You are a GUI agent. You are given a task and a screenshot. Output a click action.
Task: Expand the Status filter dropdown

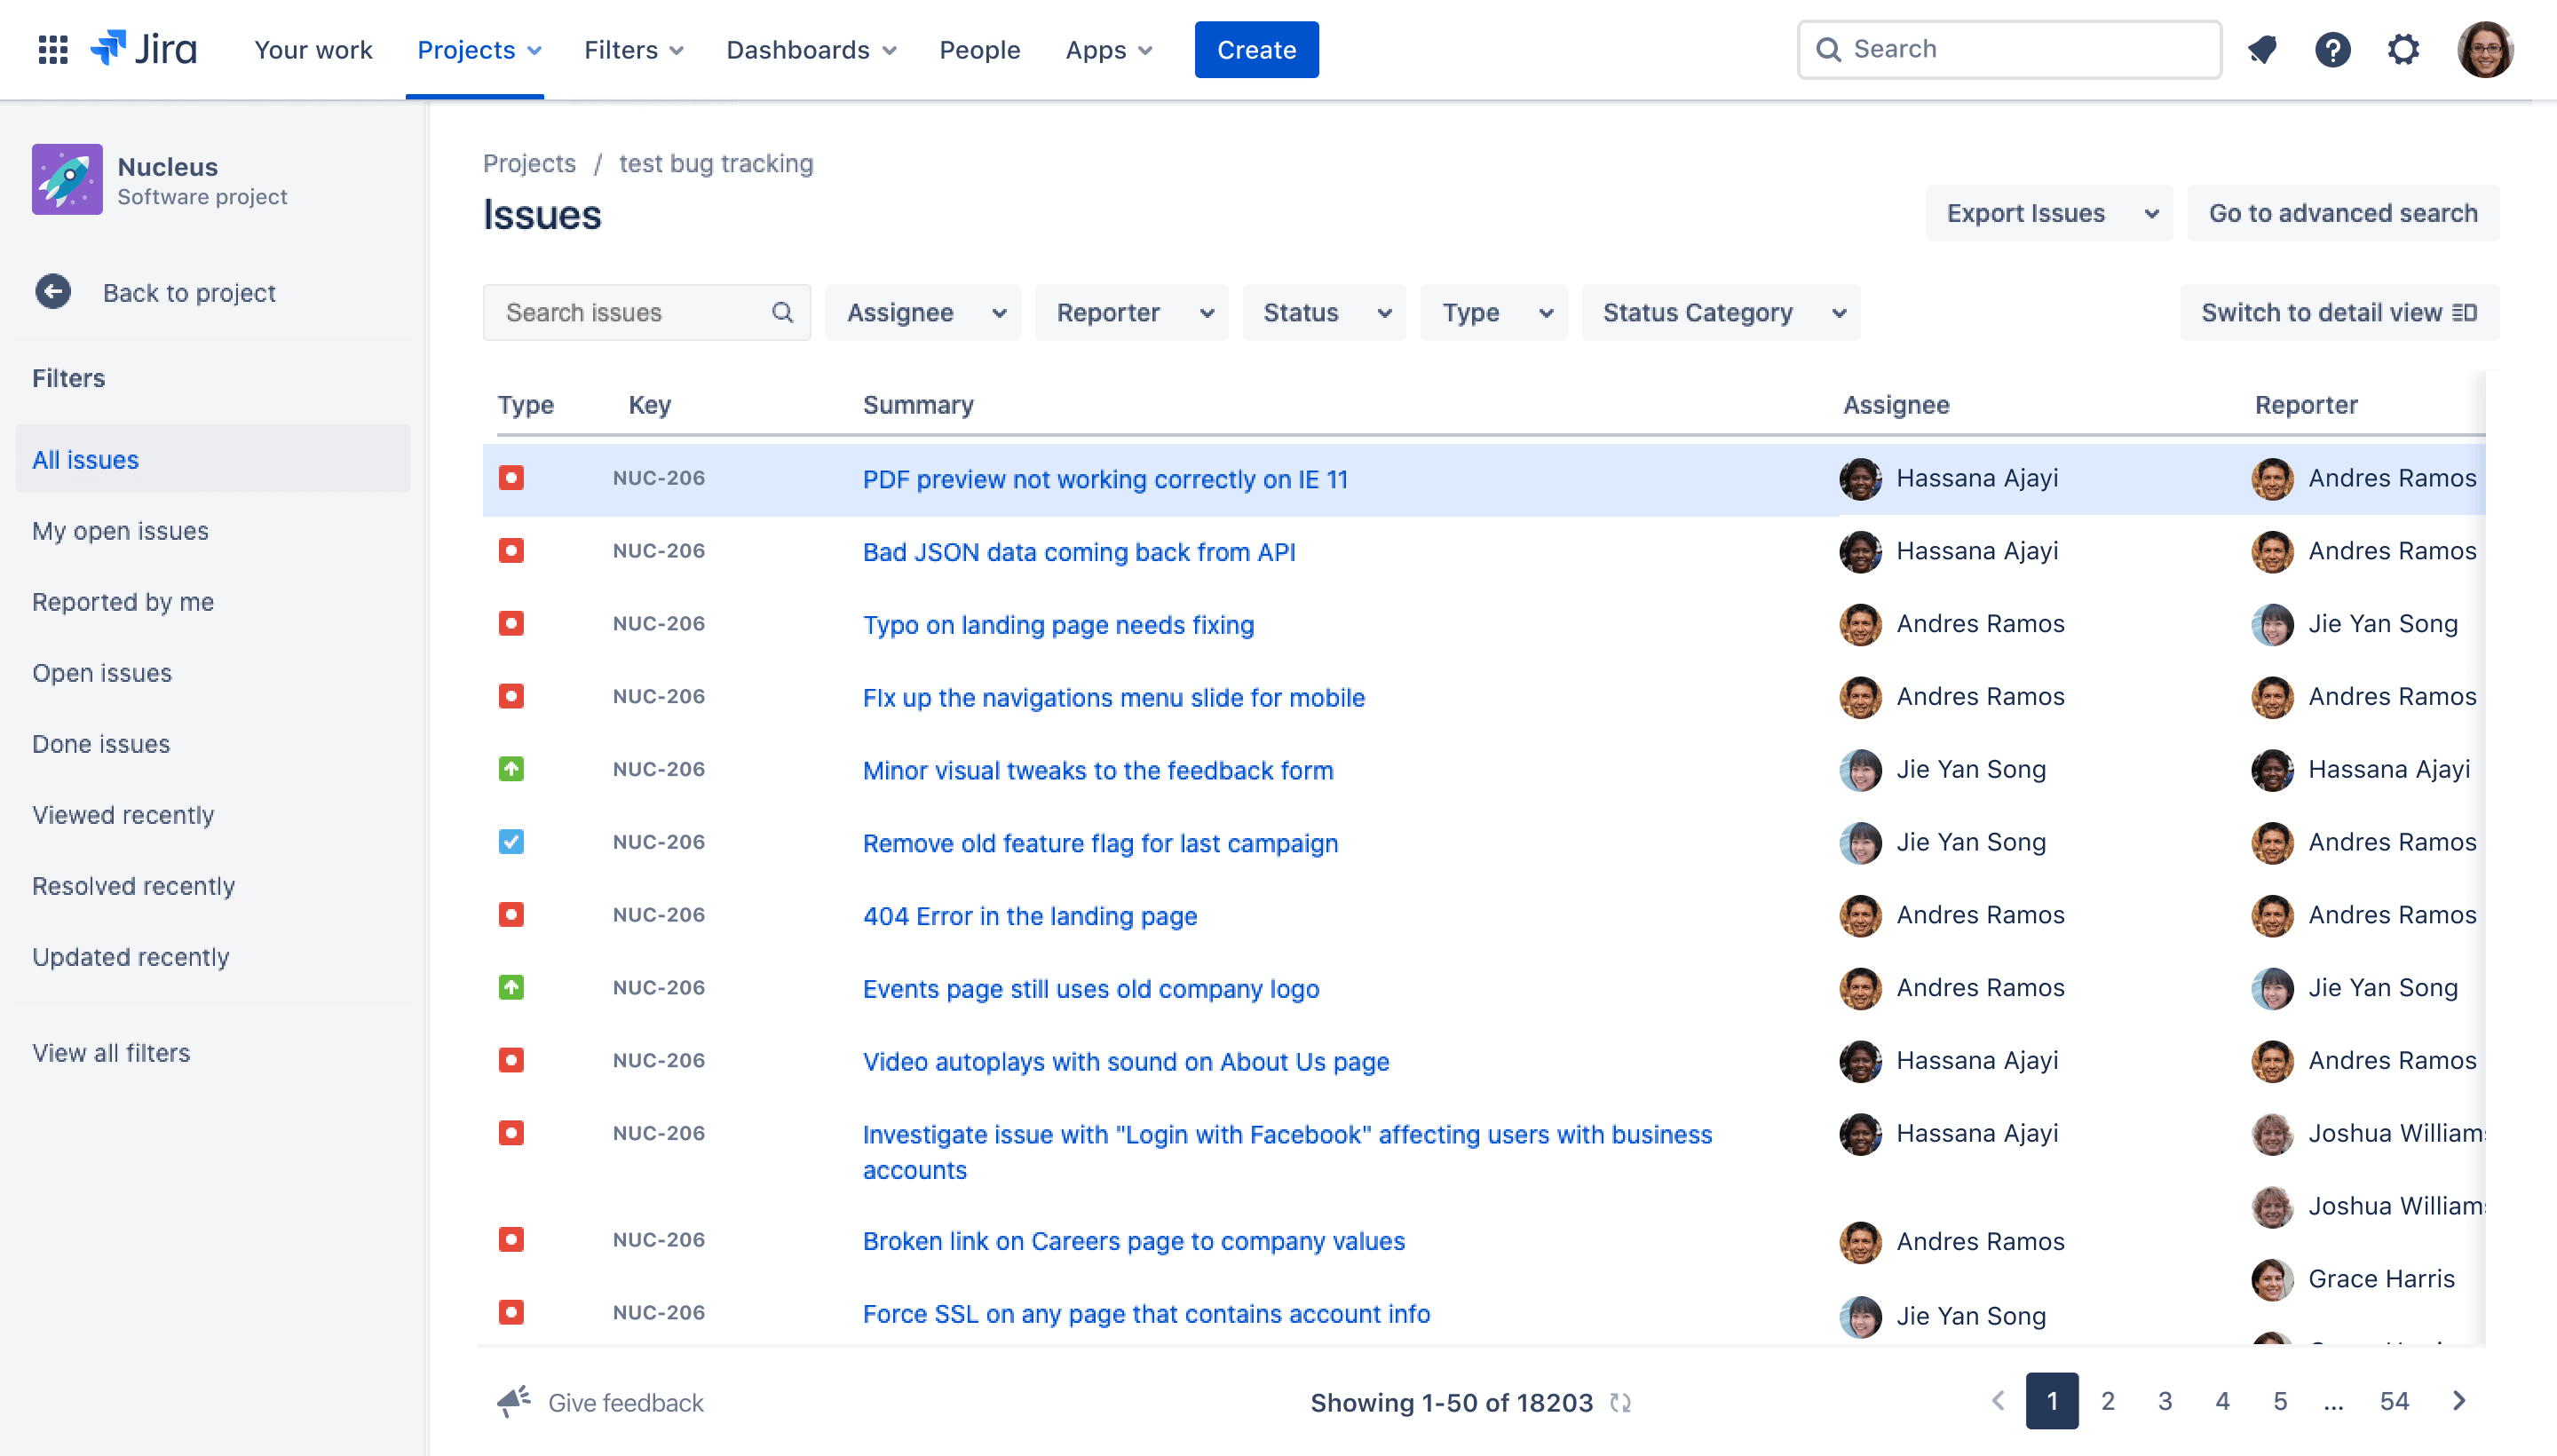tap(1324, 313)
